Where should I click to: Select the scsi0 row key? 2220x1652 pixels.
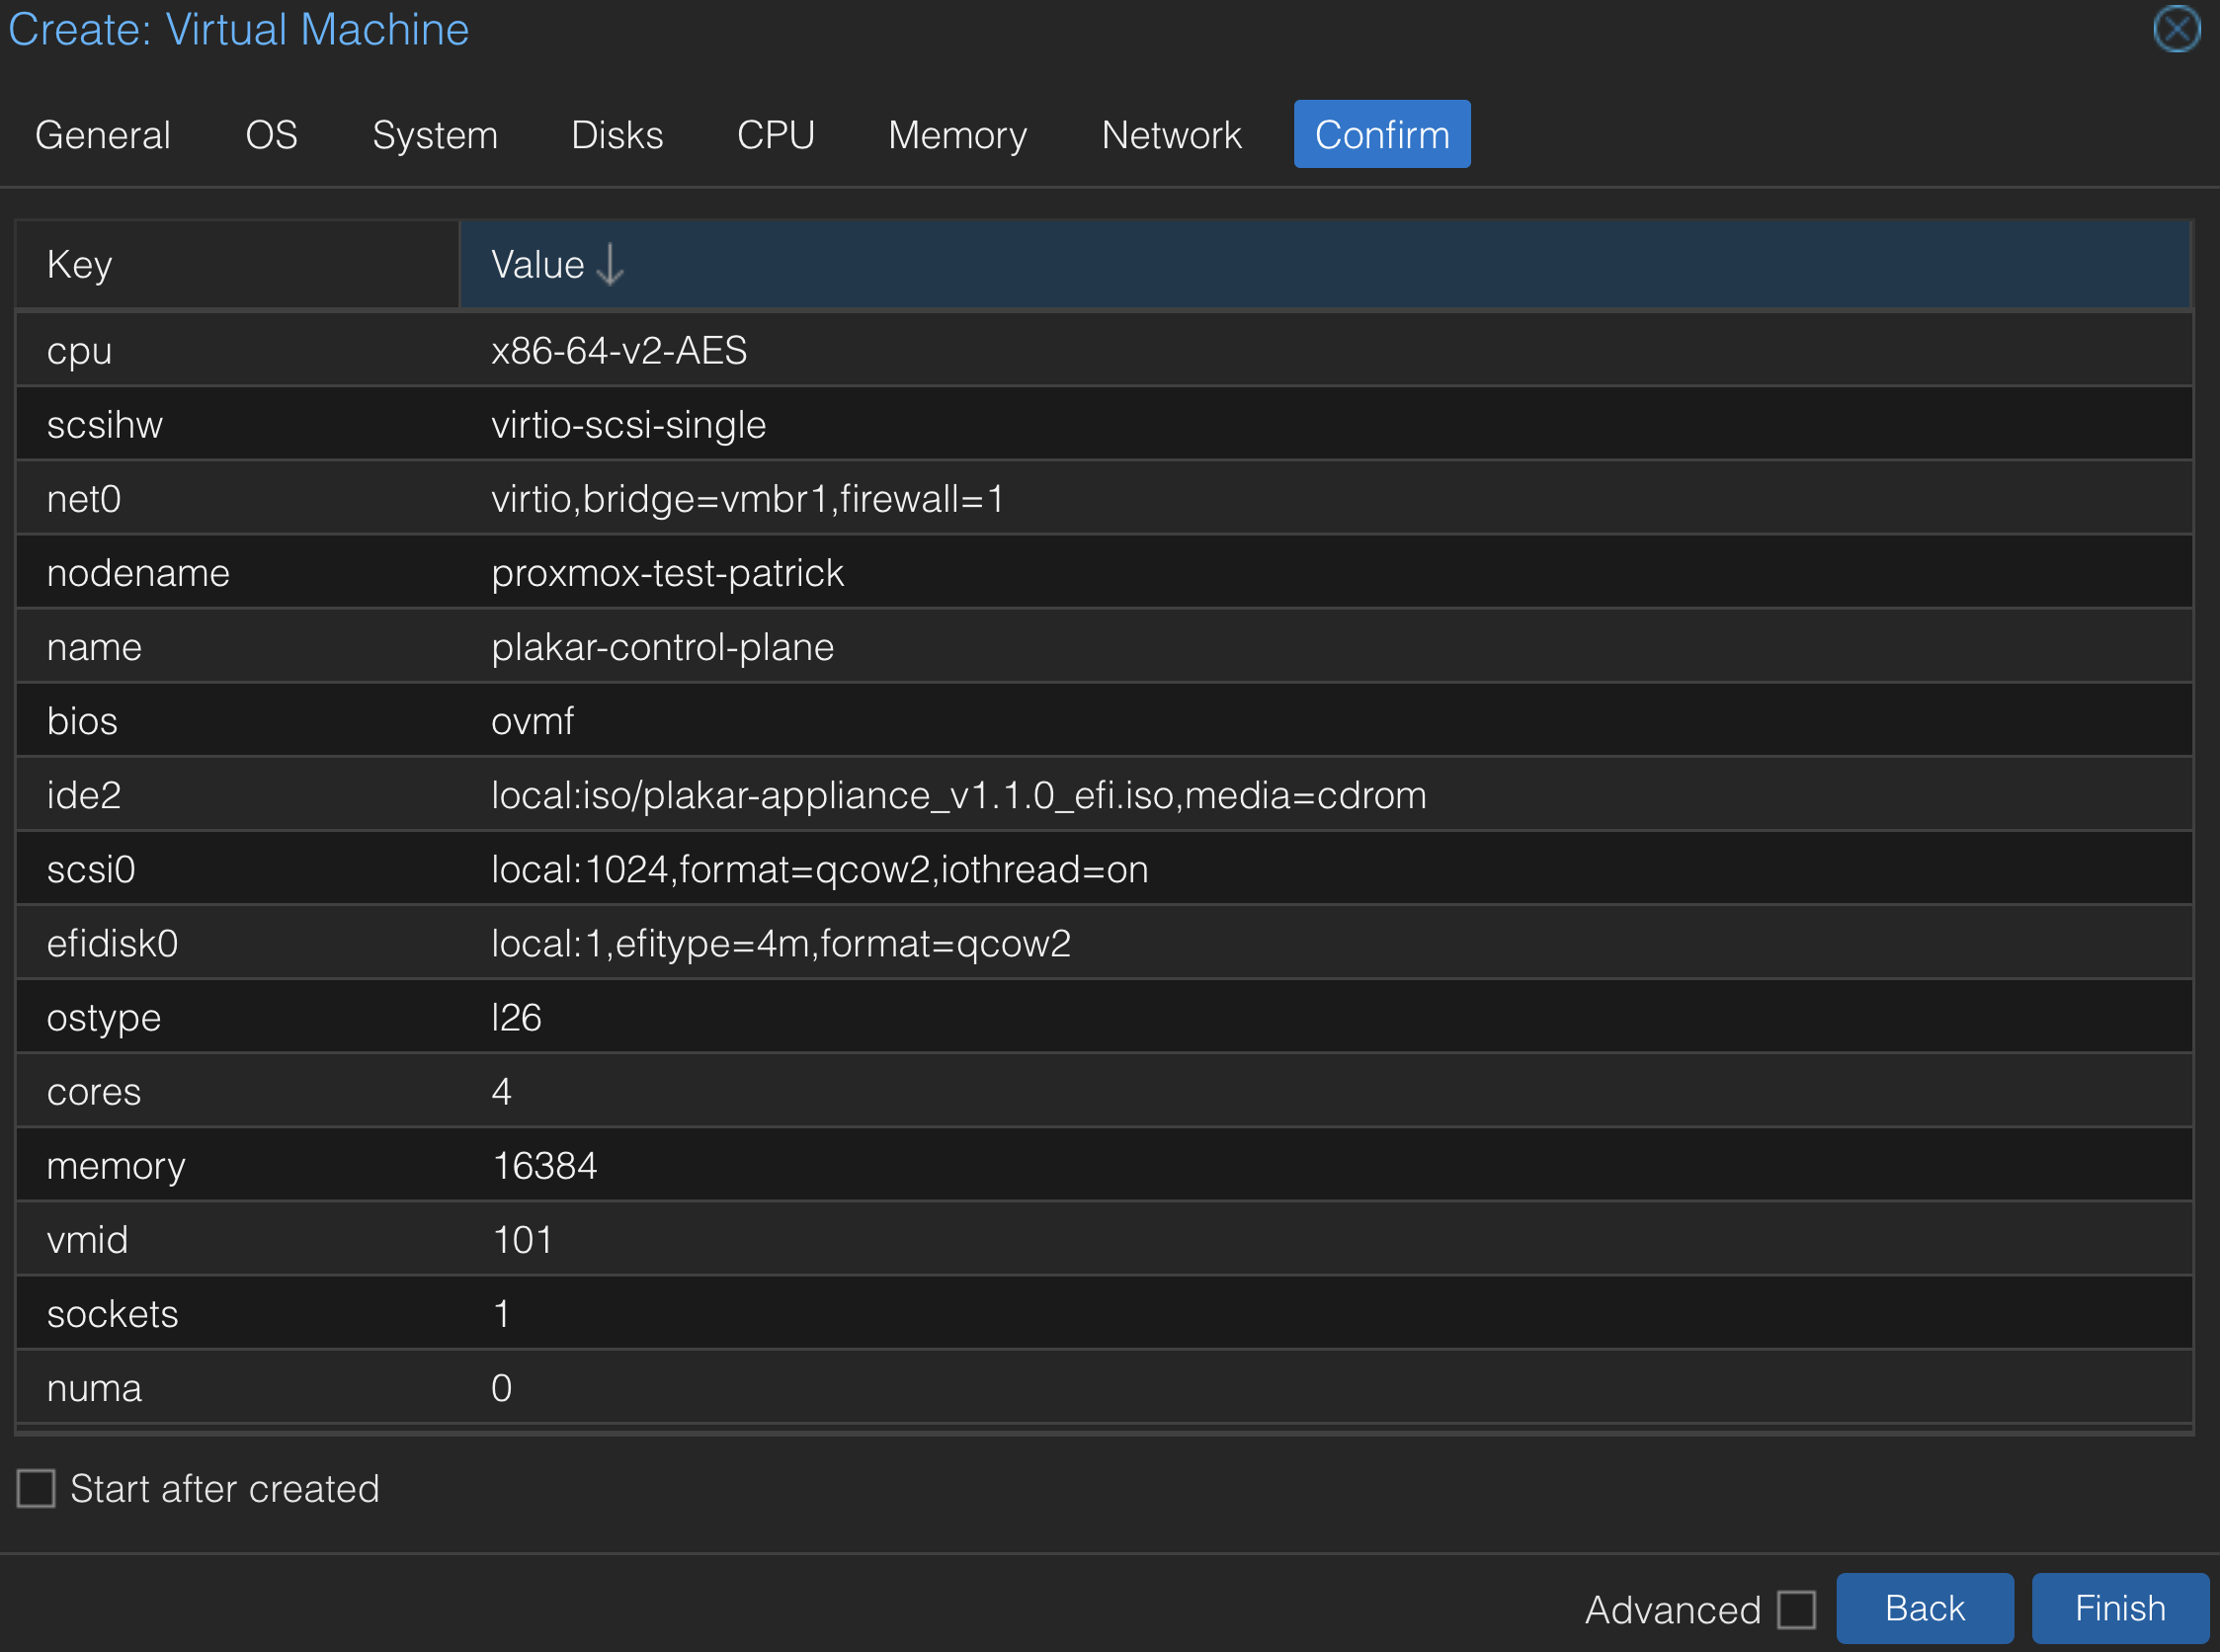tap(91, 869)
